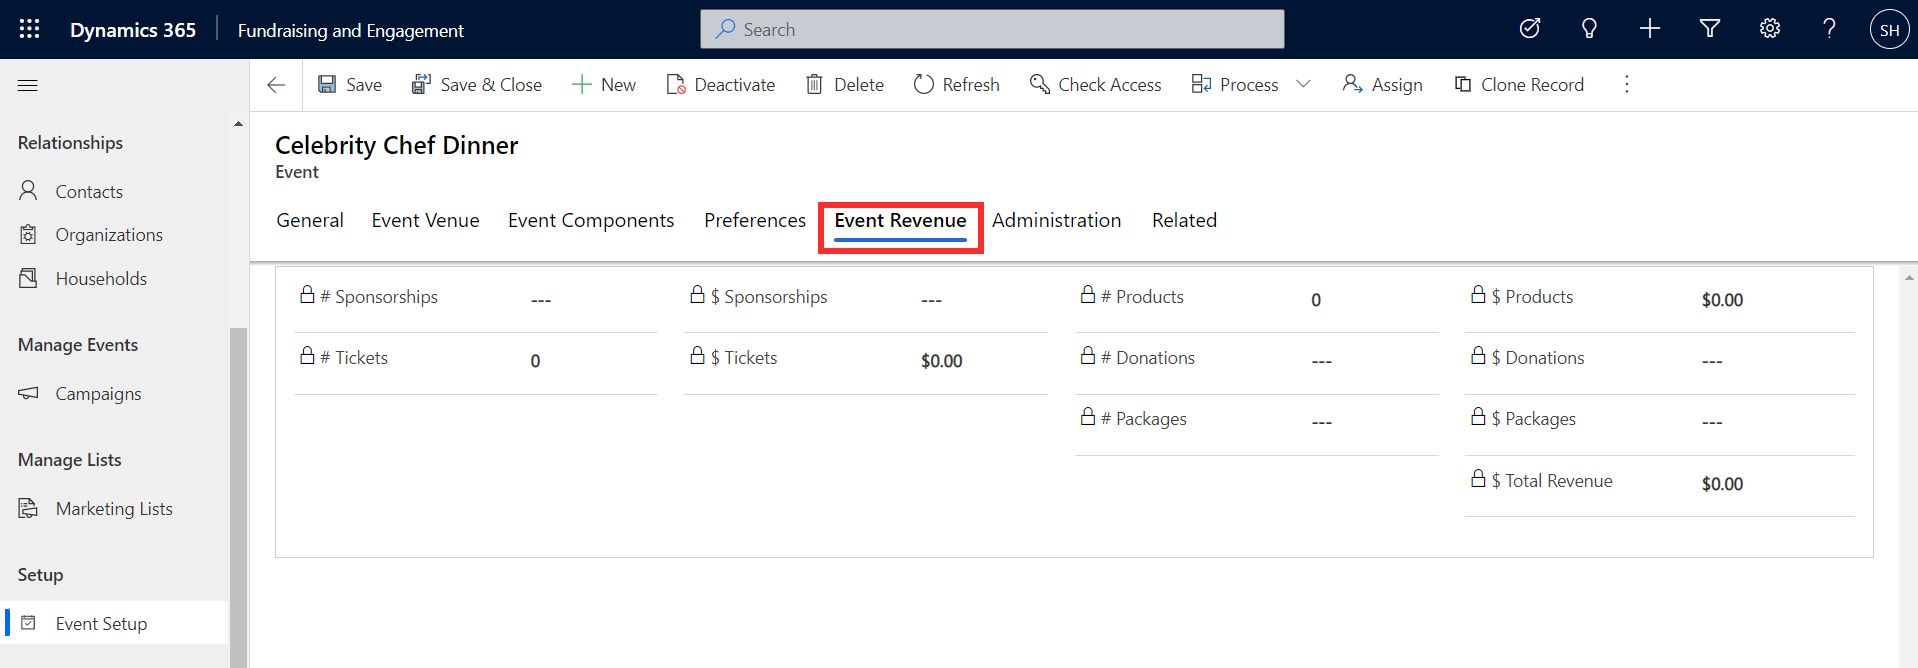Go back using the arrow icon
This screenshot has width=1918, height=668.
point(276,85)
